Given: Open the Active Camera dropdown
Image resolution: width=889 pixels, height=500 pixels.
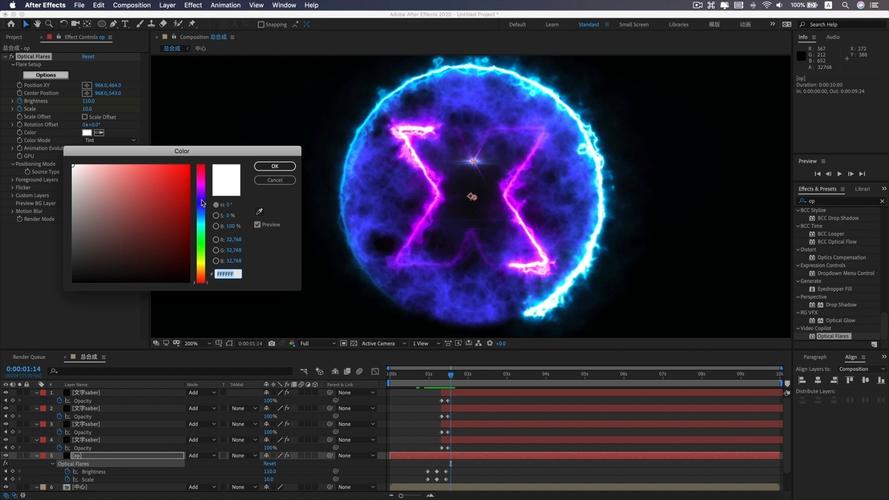Looking at the screenshot, I should click(x=383, y=344).
